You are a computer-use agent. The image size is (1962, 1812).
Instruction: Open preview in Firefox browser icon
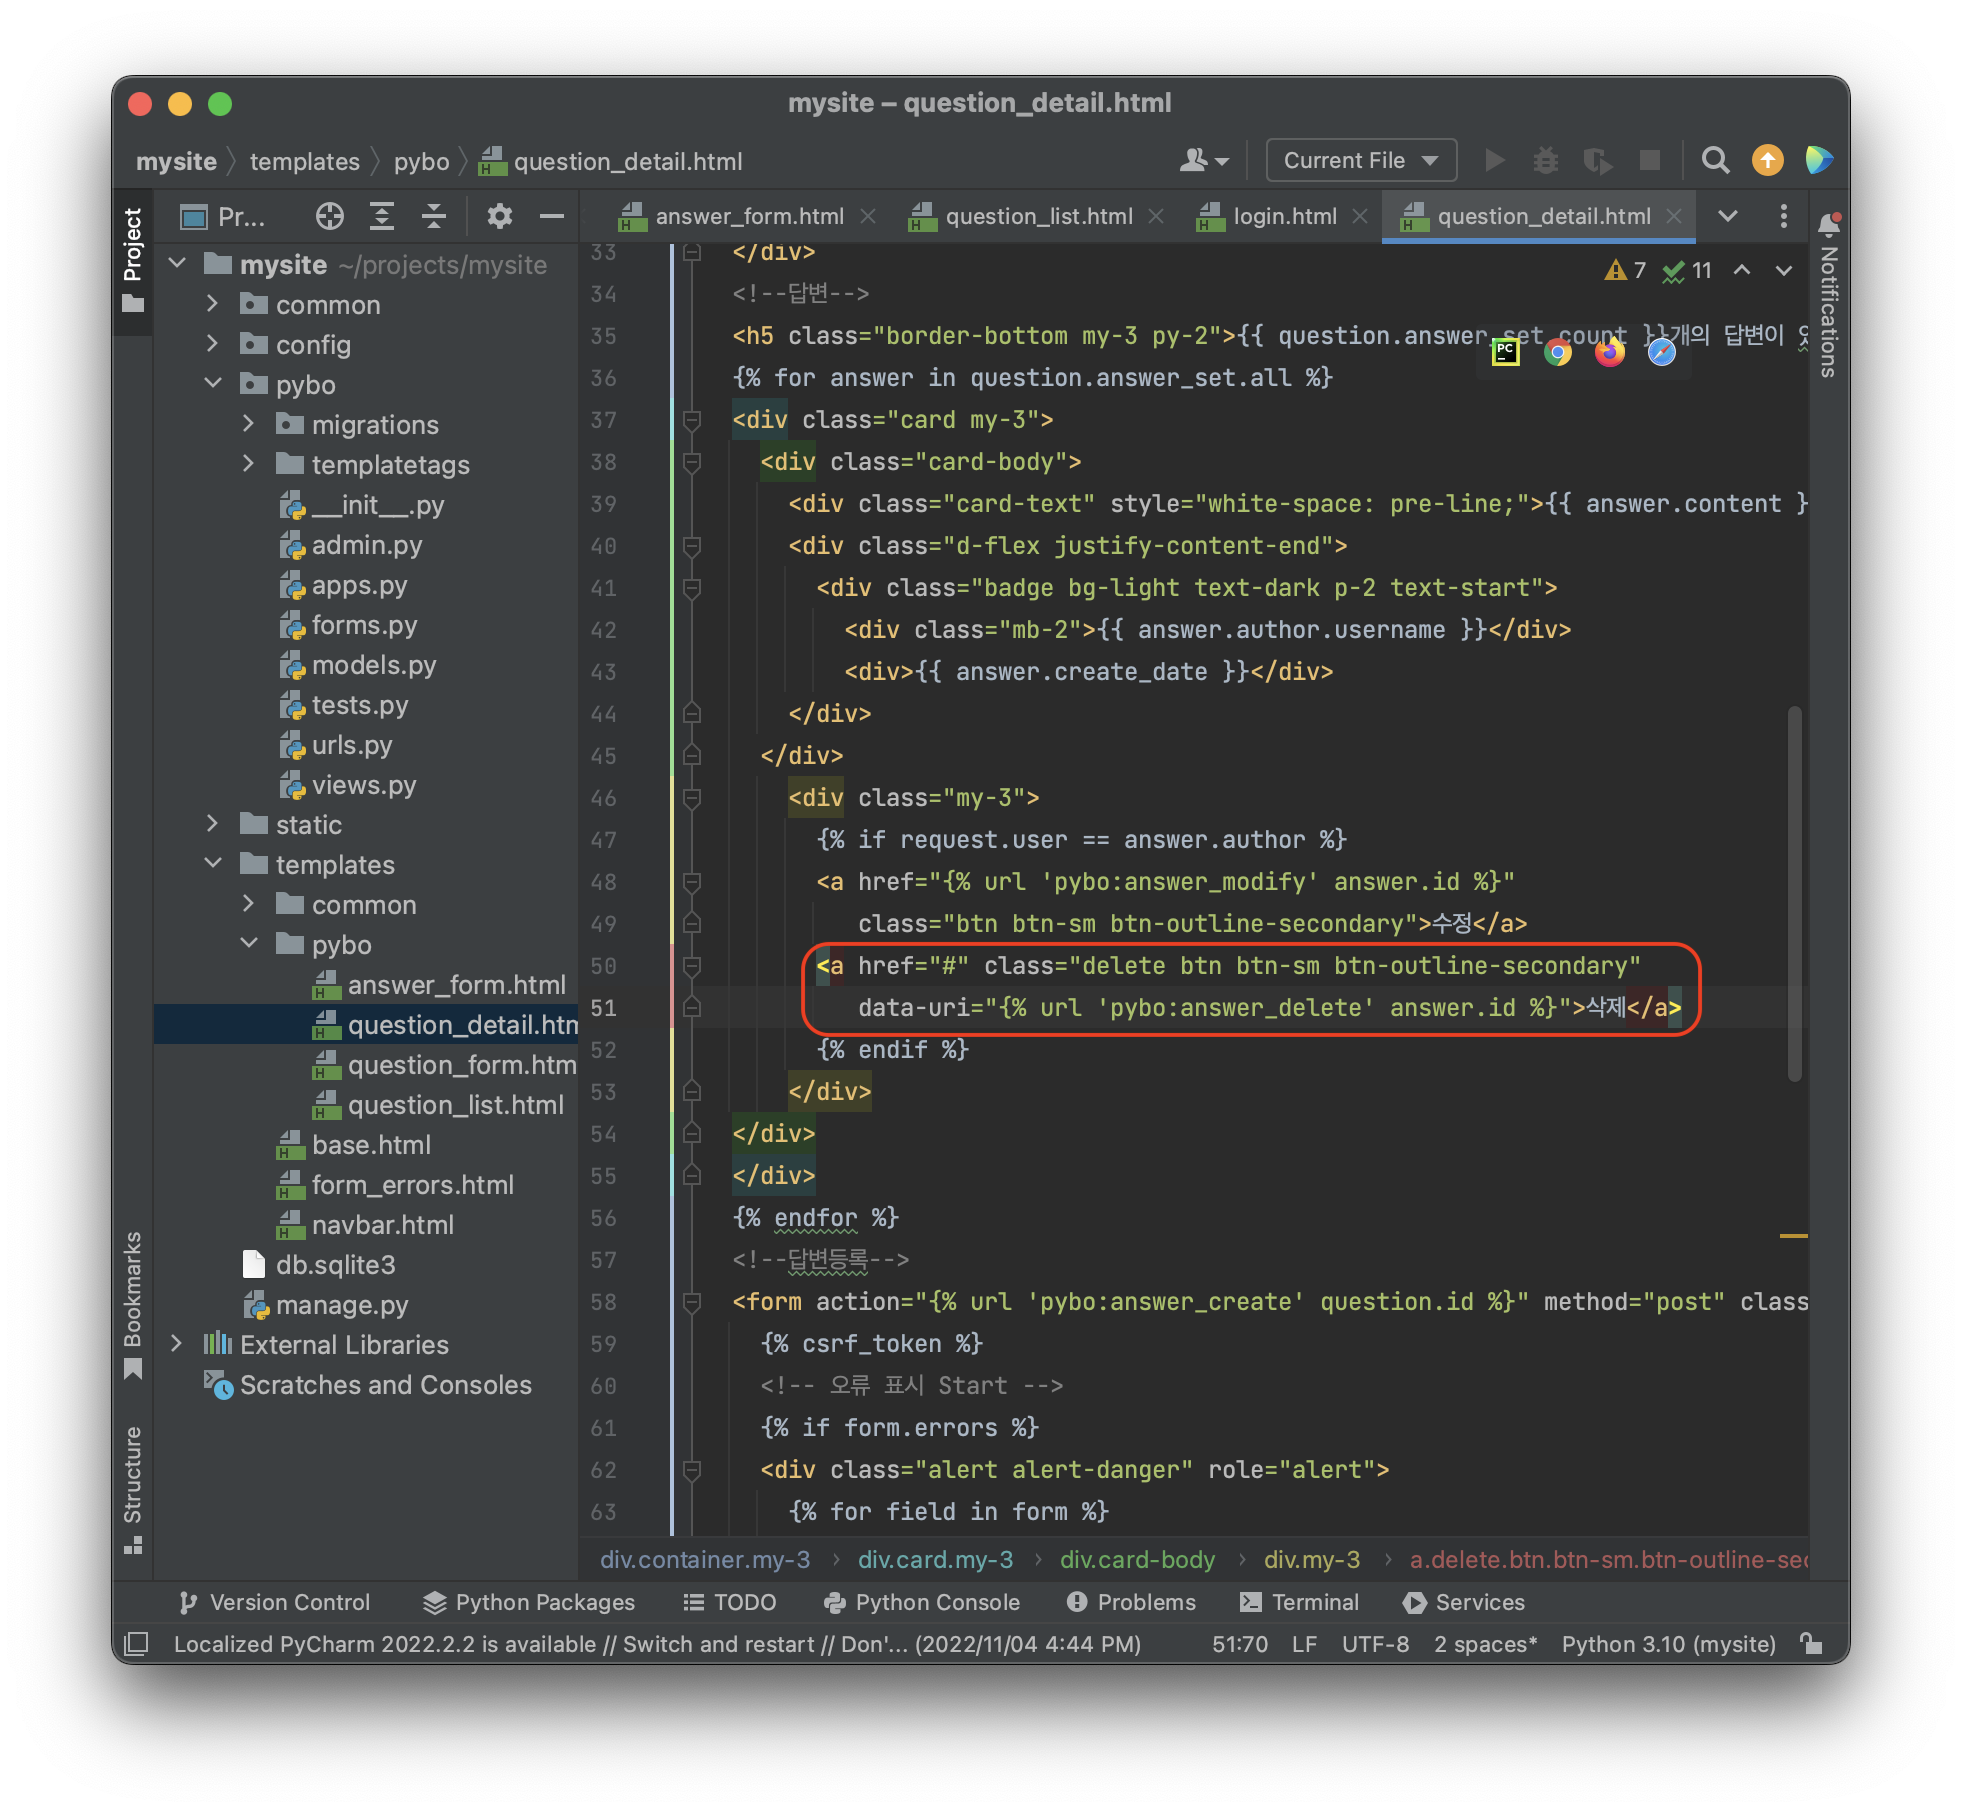(1609, 352)
